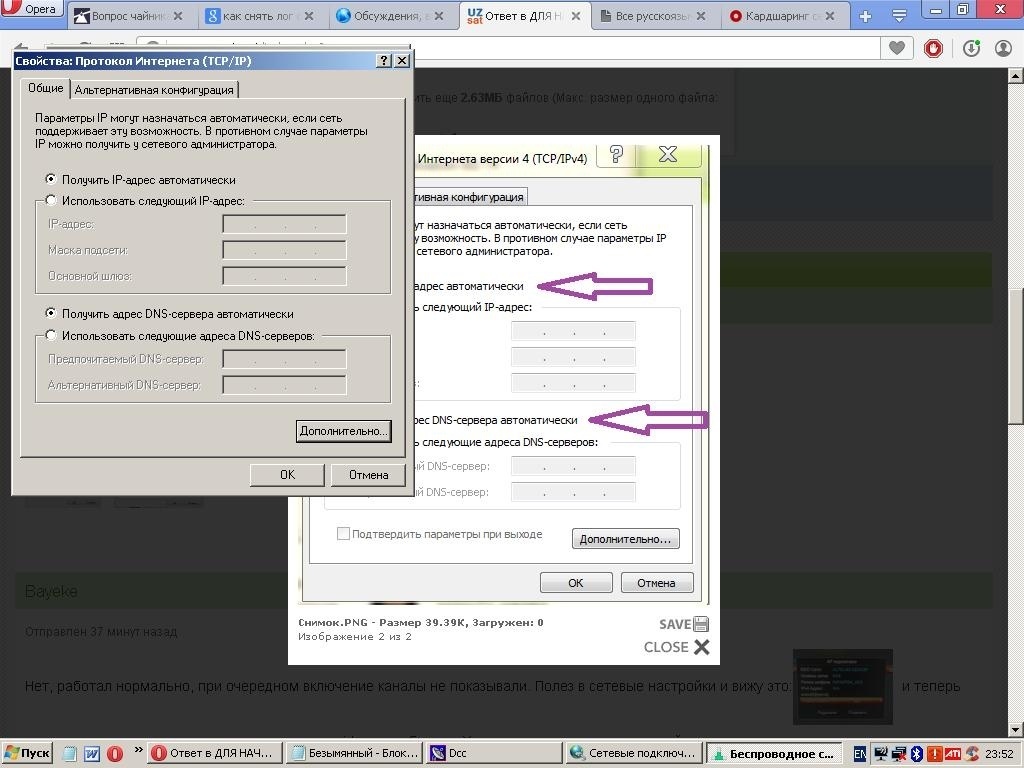The width and height of the screenshot is (1024, 768).
Task: Open 'Беспроводное с...' taskbar button
Action: [x=773, y=754]
